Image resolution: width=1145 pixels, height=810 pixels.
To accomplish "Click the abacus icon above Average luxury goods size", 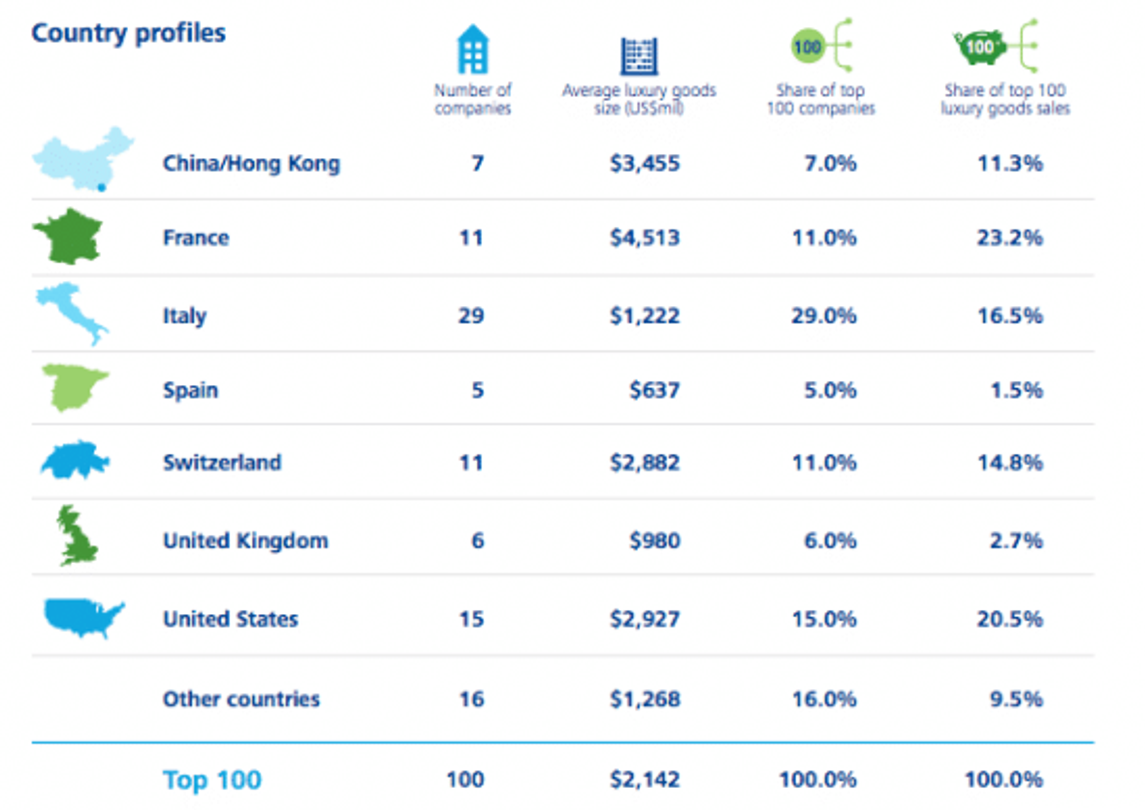I will click(x=639, y=56).
